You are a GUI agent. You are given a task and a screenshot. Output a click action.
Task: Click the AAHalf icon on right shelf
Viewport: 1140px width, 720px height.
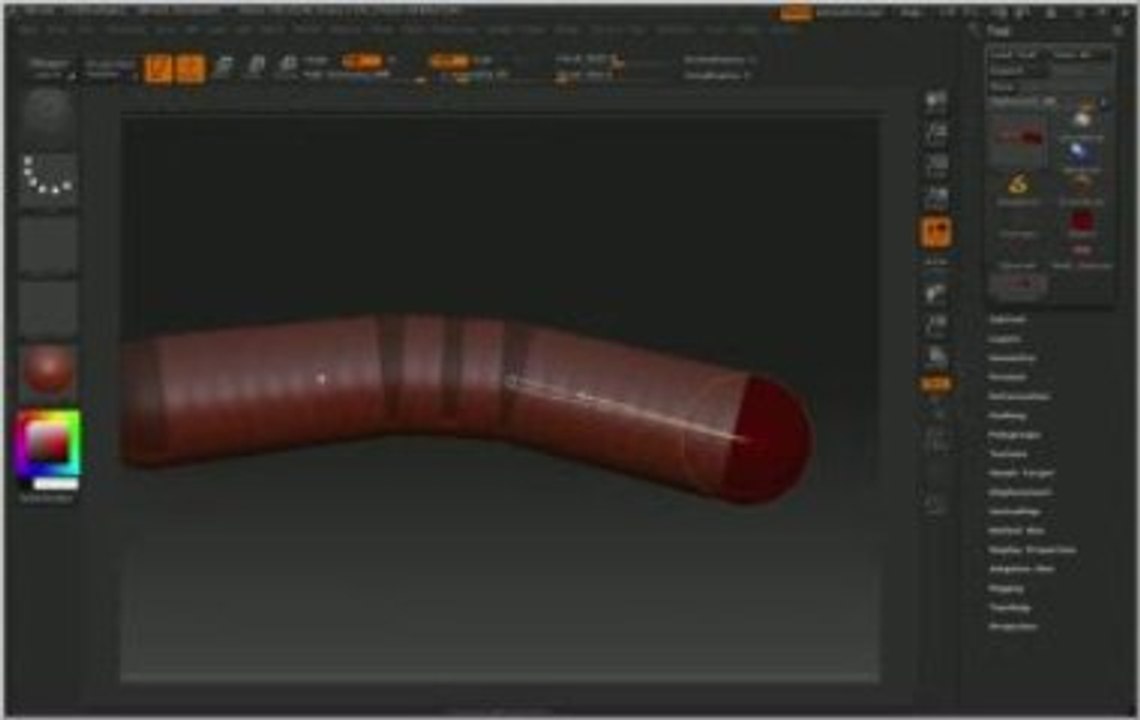coord(936,198)
